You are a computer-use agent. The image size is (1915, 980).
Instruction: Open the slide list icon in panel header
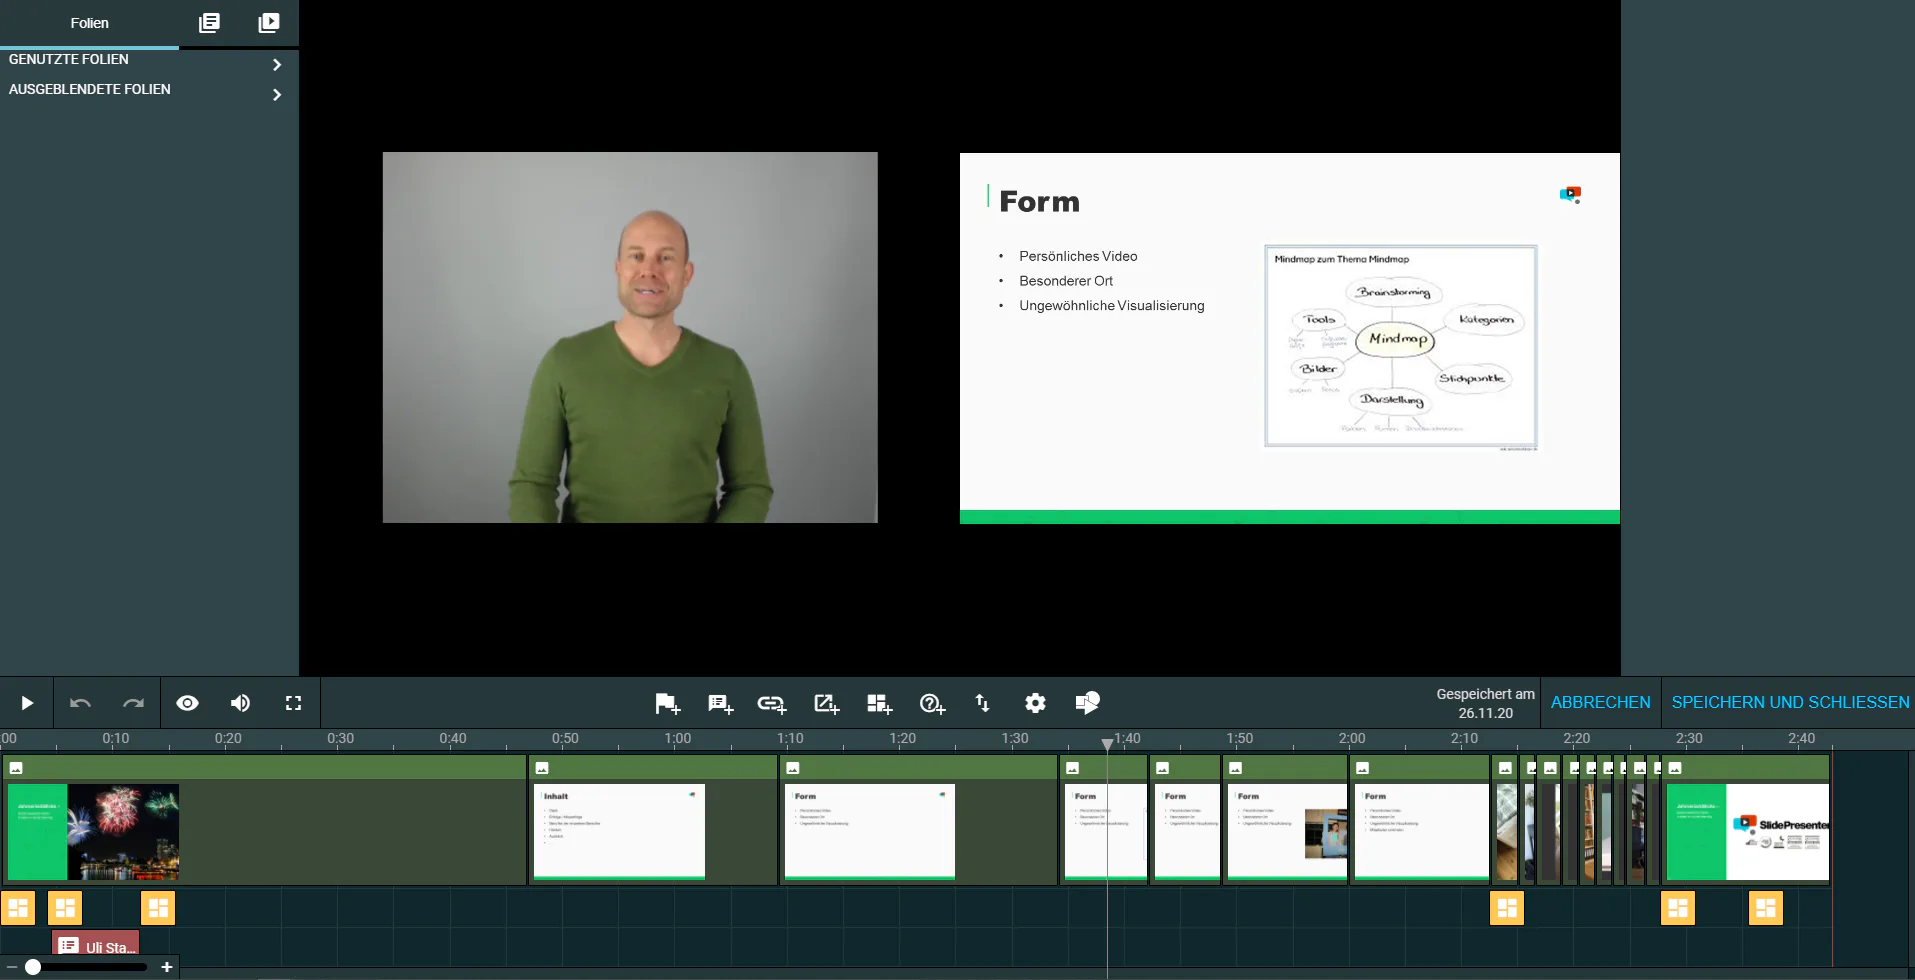click(209, 23)
